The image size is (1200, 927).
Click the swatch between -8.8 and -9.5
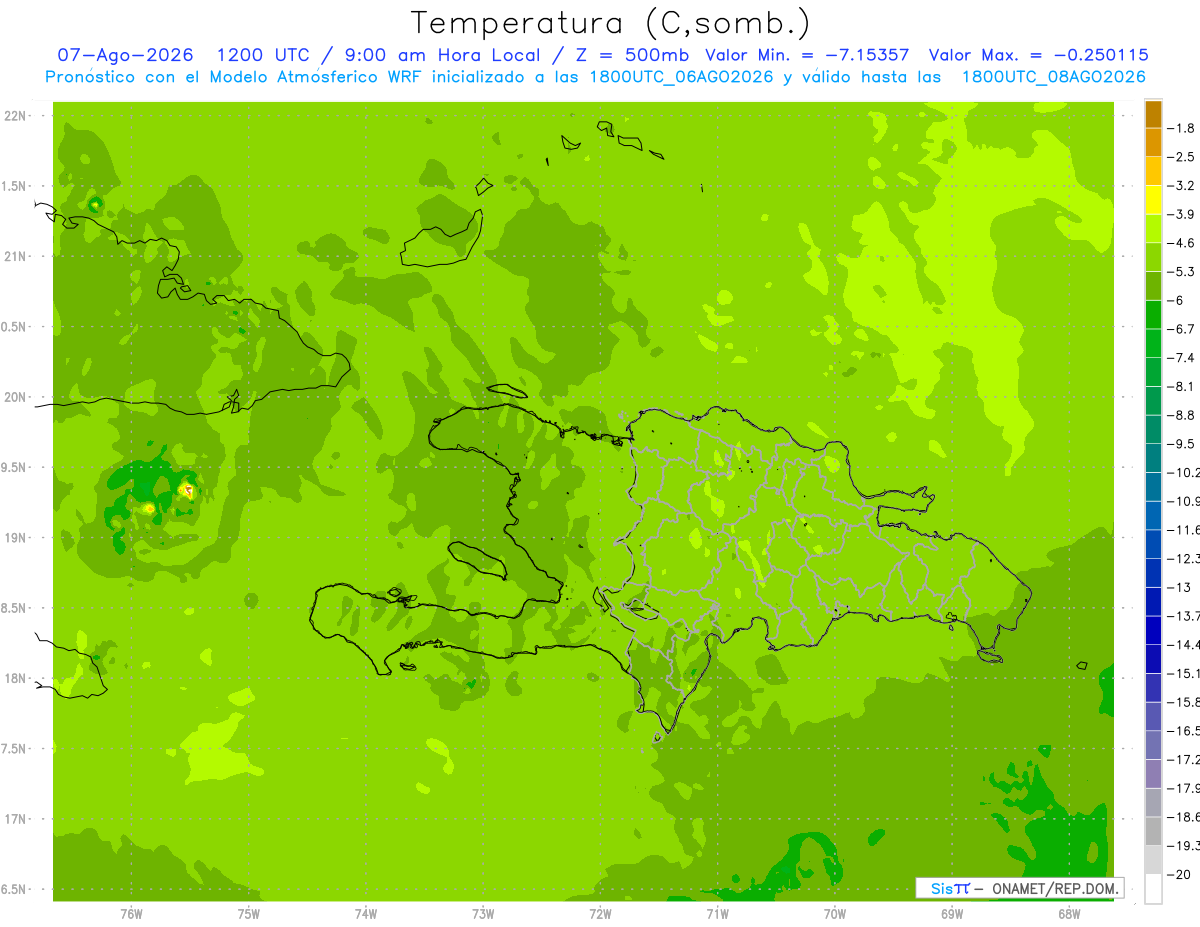click(x=1153, y=429)
